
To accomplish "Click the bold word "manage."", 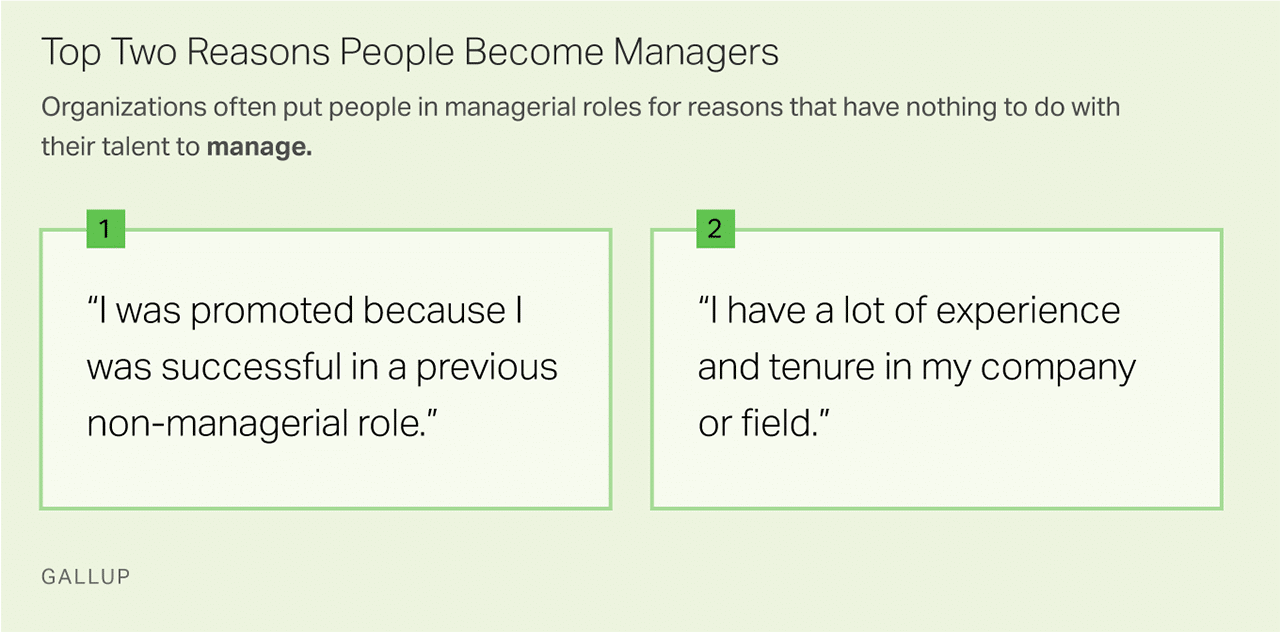I will click(x=259, y=147).
